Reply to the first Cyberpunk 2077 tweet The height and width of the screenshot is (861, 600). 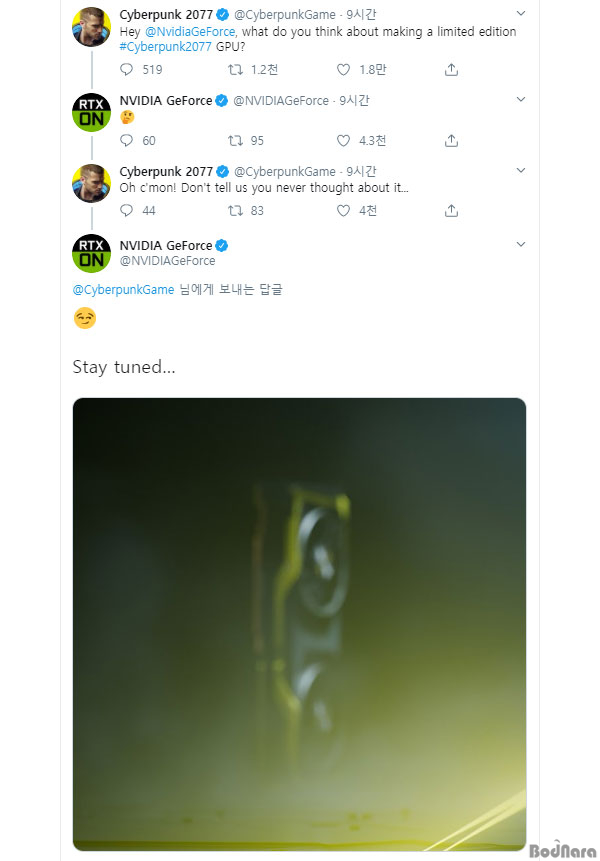pyautogui.click(x=126, y=69)
